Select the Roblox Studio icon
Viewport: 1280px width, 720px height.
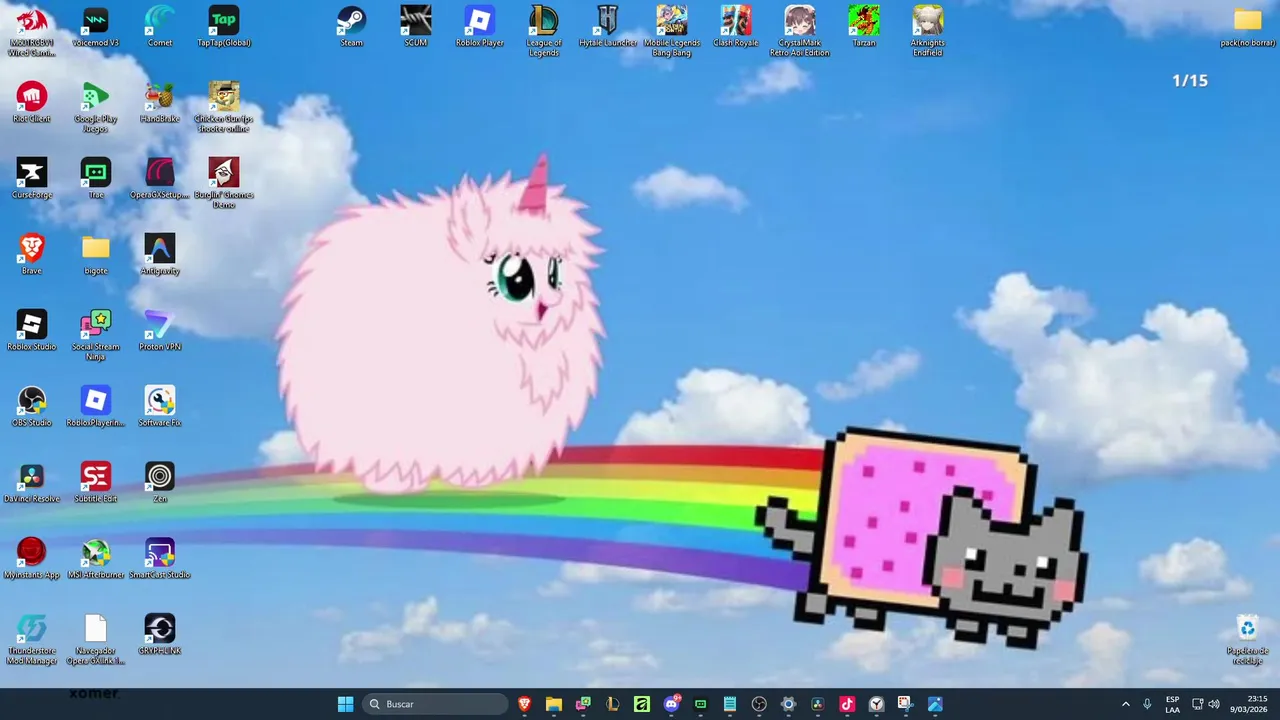click(31, 331)
